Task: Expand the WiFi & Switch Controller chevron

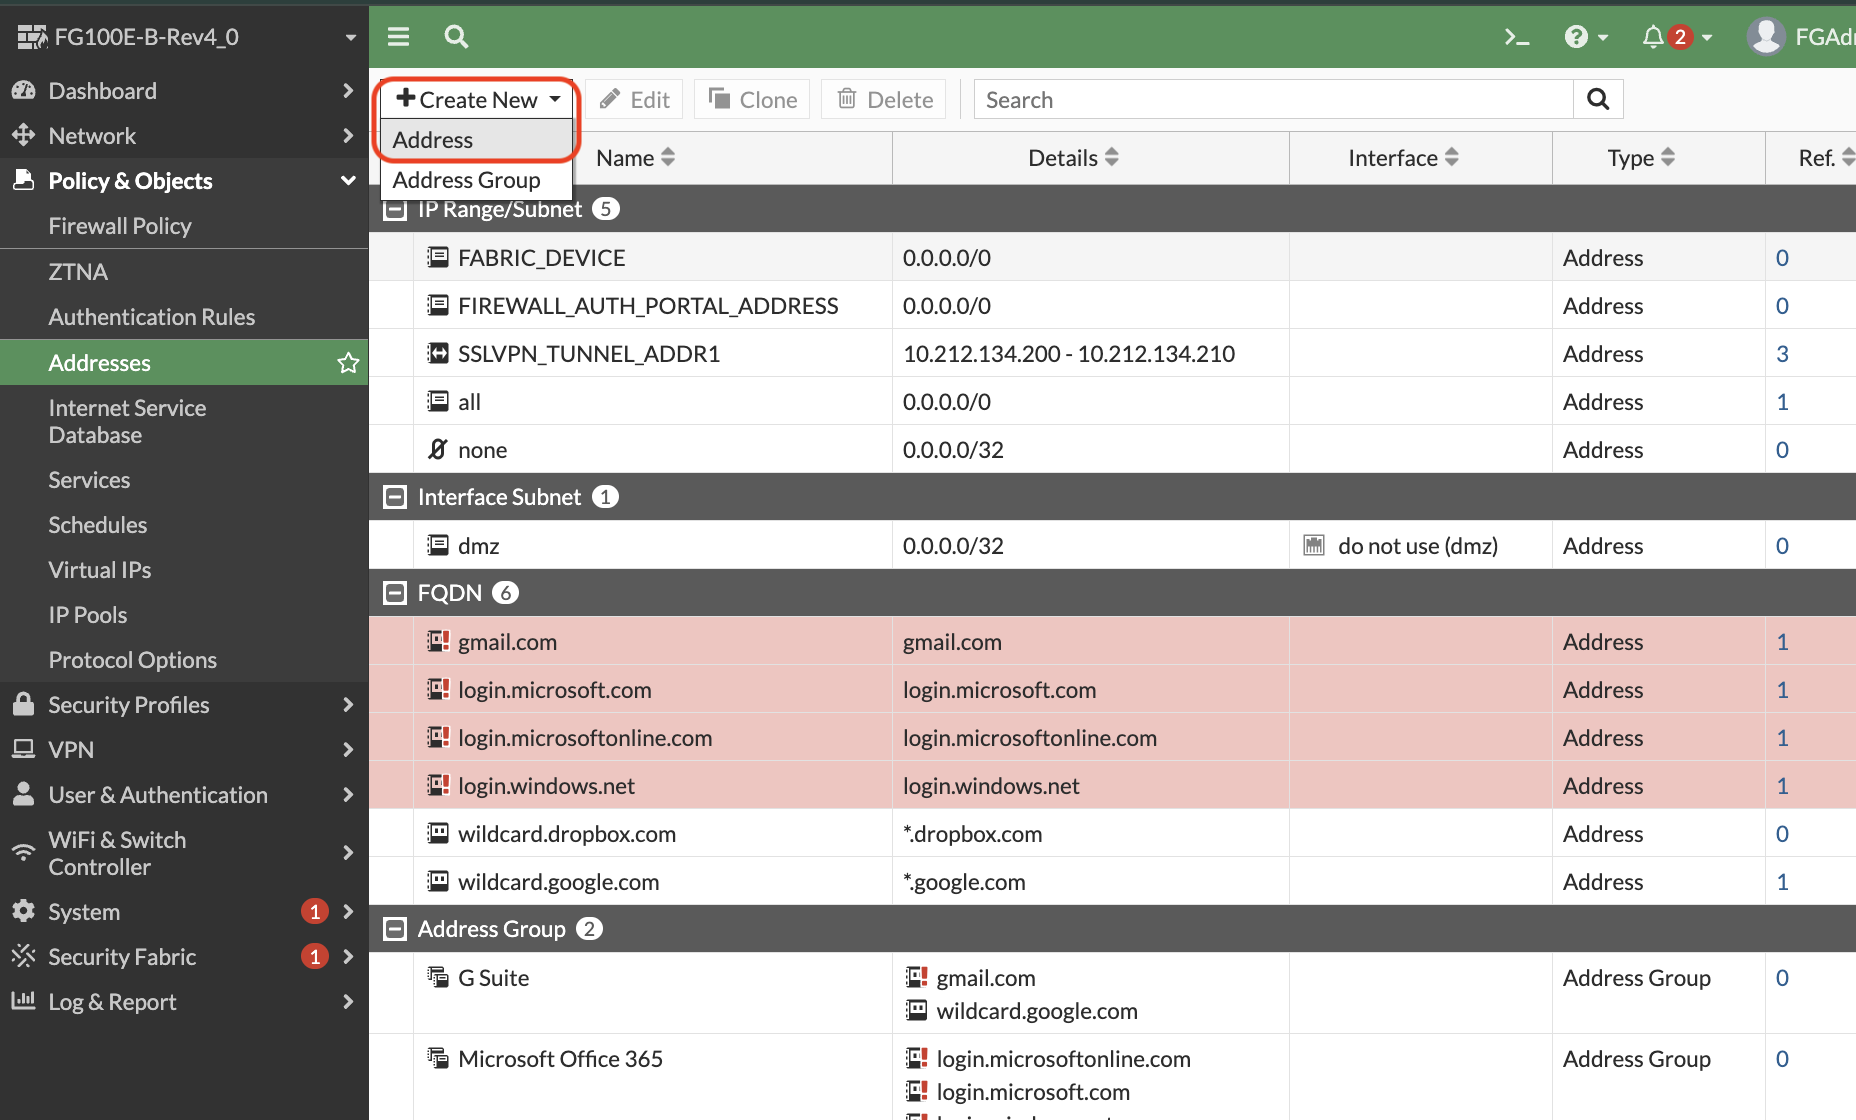Action: coord(348,852)
